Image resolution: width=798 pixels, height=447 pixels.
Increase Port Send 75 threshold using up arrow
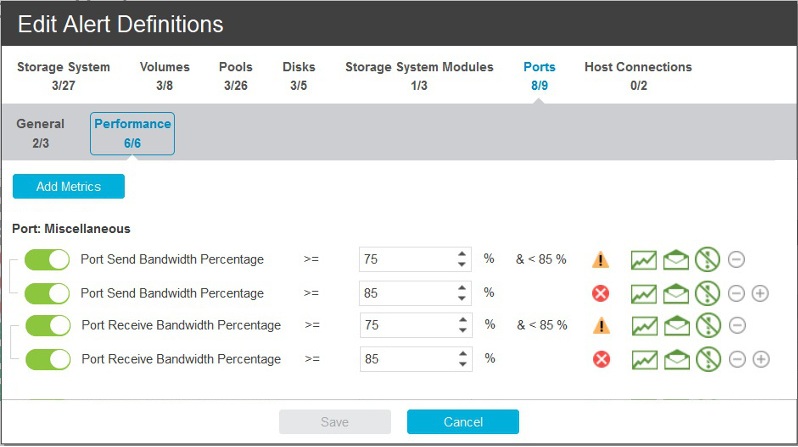[462, 254]
